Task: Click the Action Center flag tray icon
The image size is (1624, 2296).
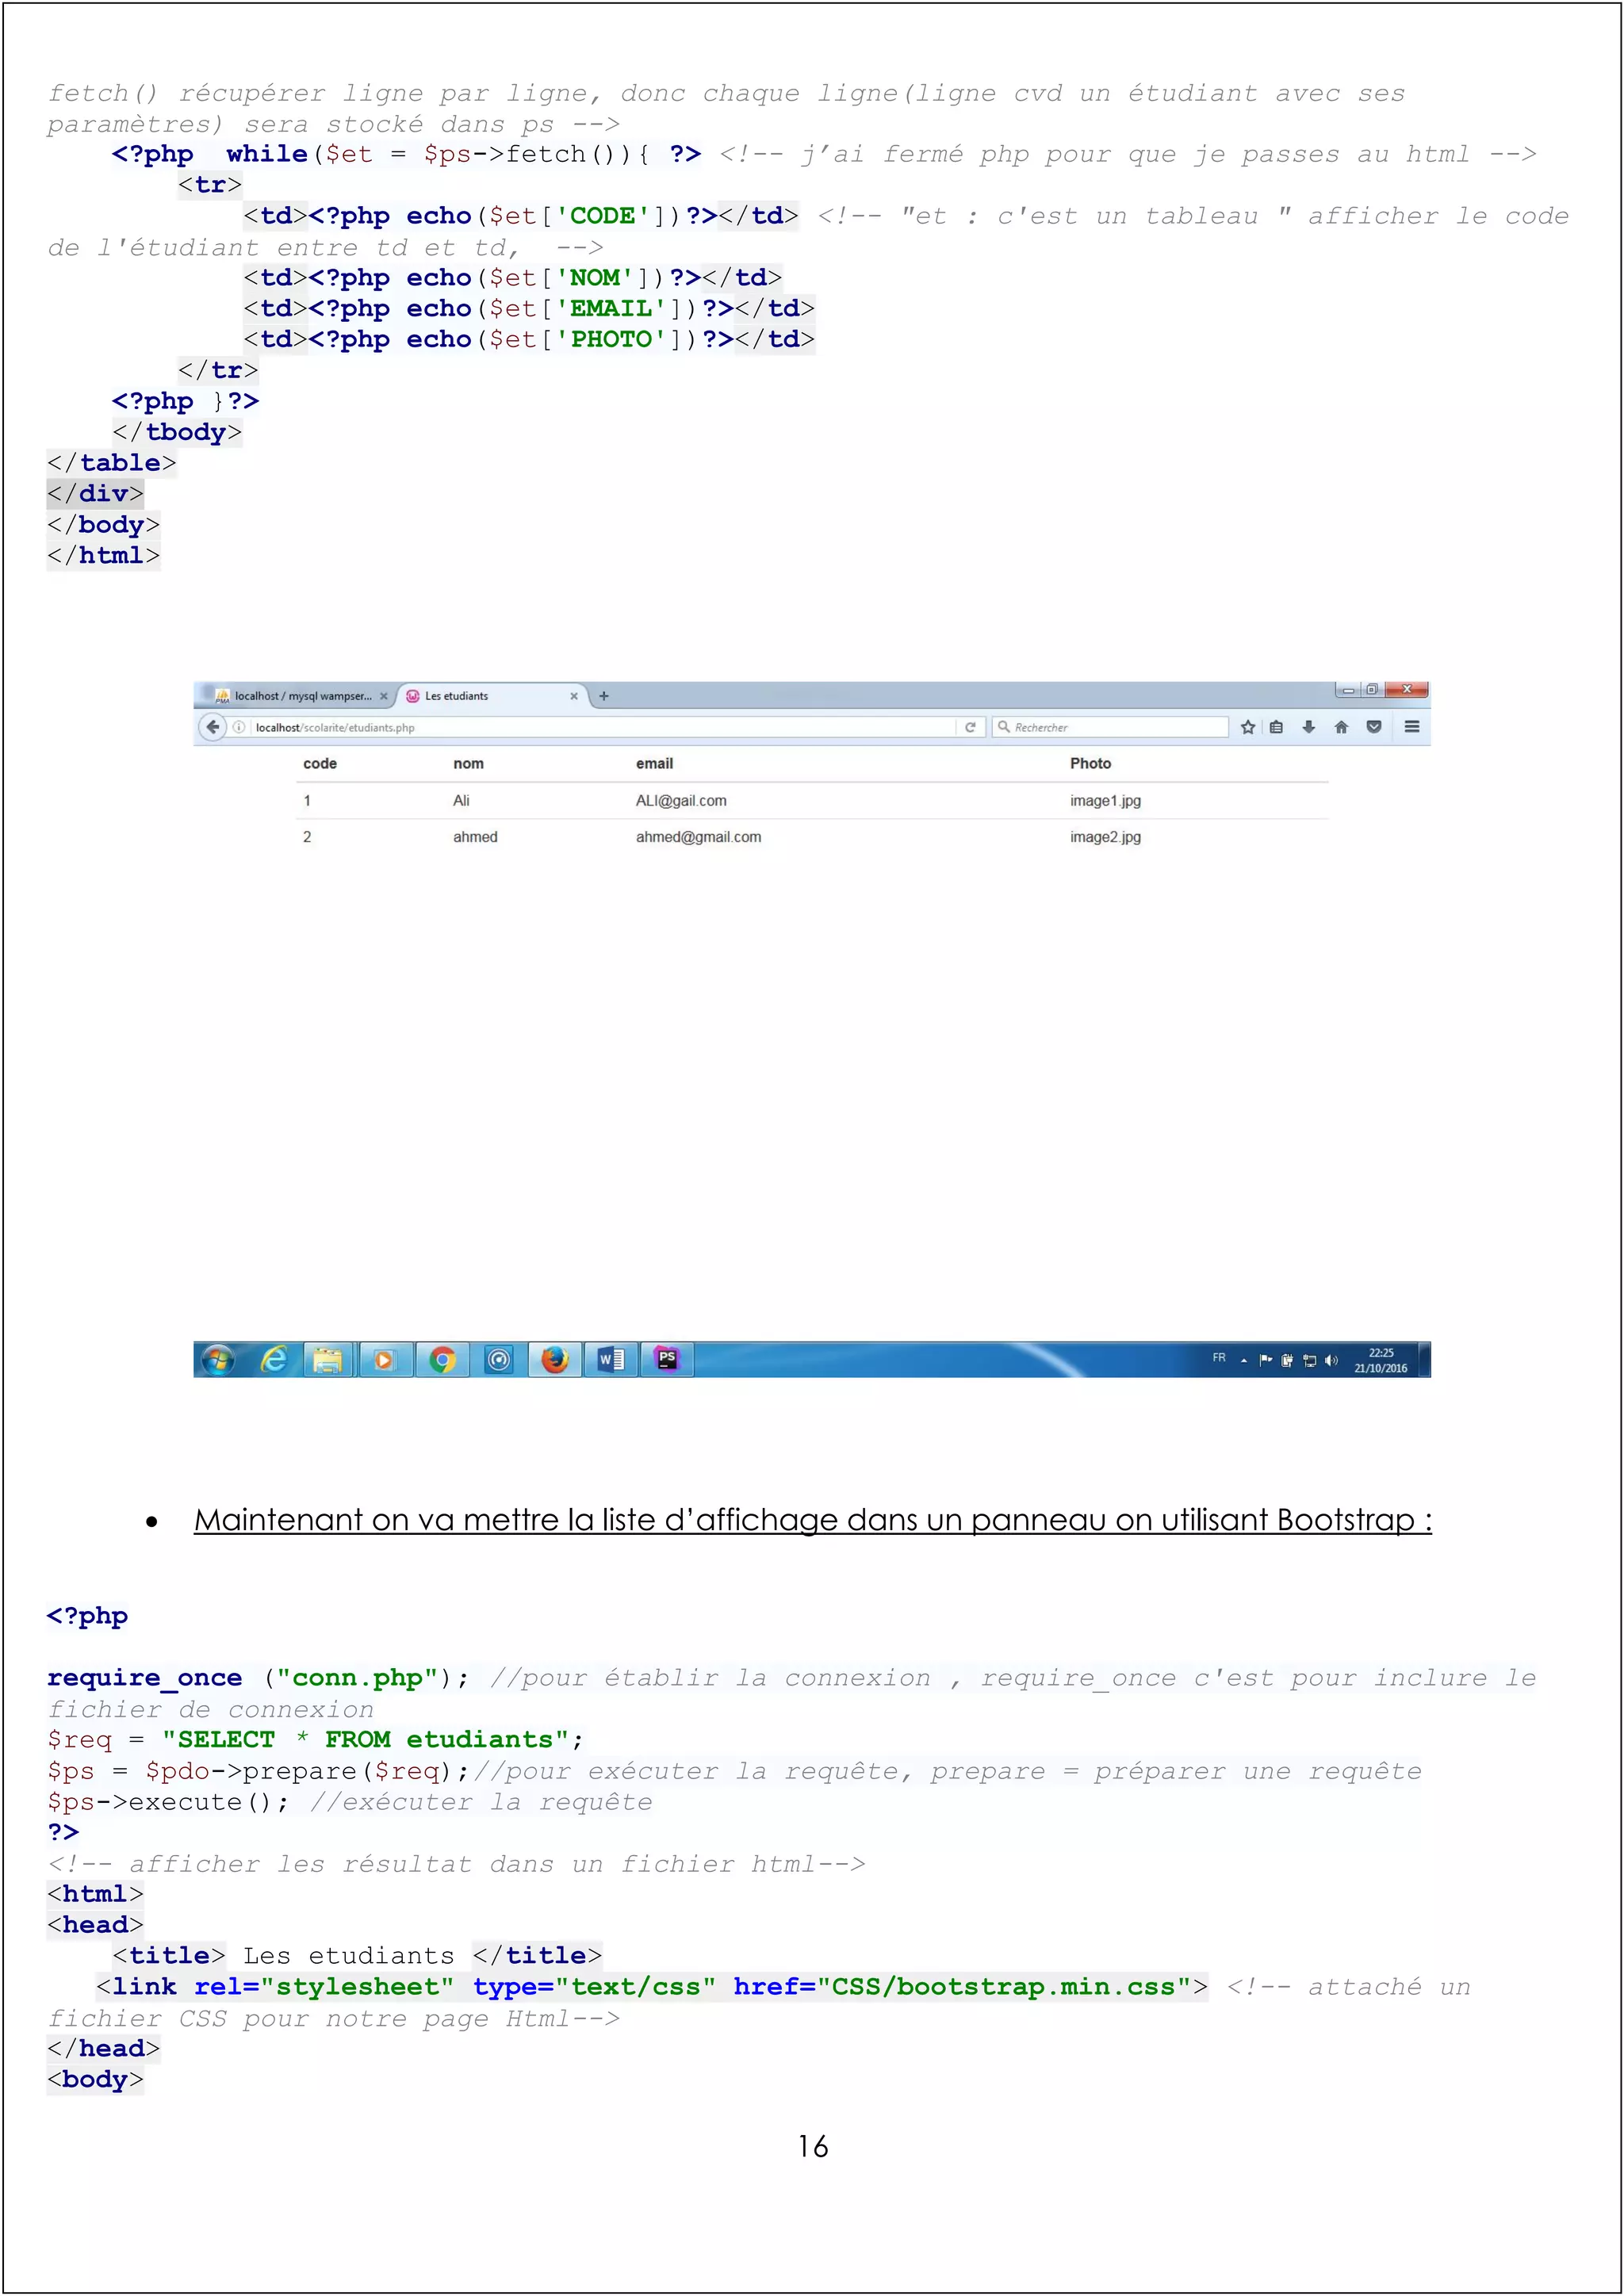Action: (1266, 1360)
